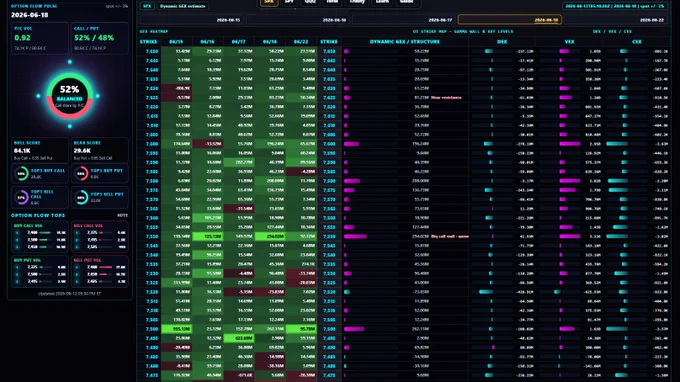Click the magenta GEX bar for strike 7,600
The width and height of the screenshot is (680, 382).
(352, 144)
